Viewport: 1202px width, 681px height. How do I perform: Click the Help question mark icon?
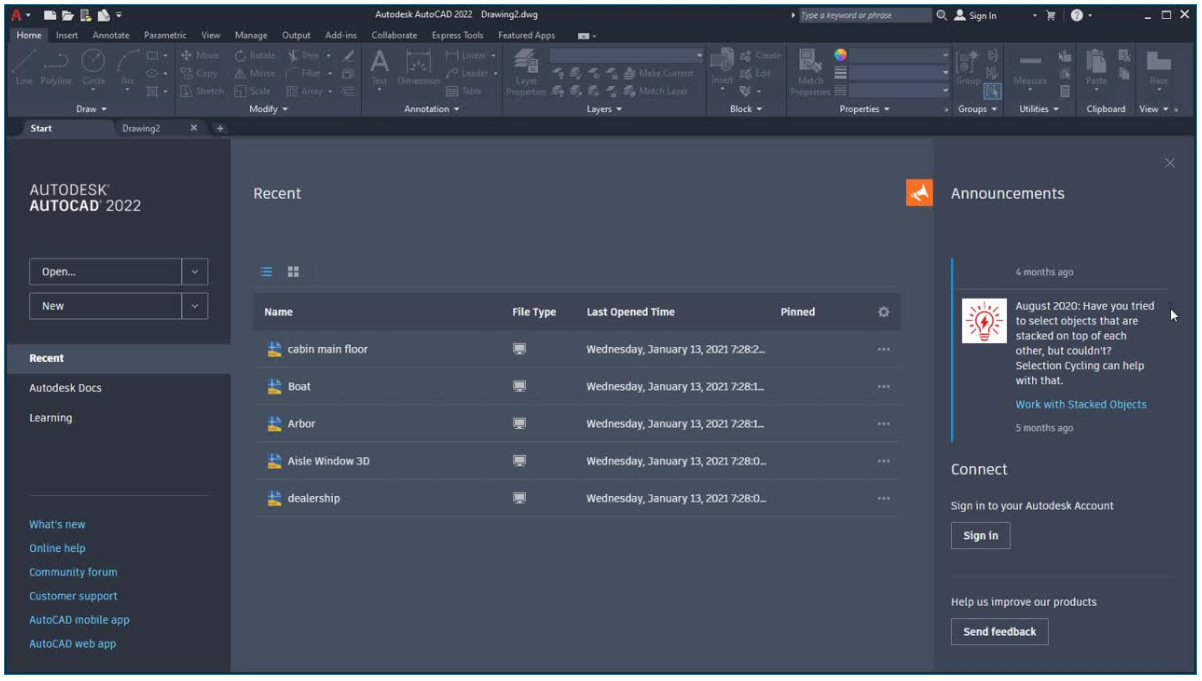(x=1077, y=15)
